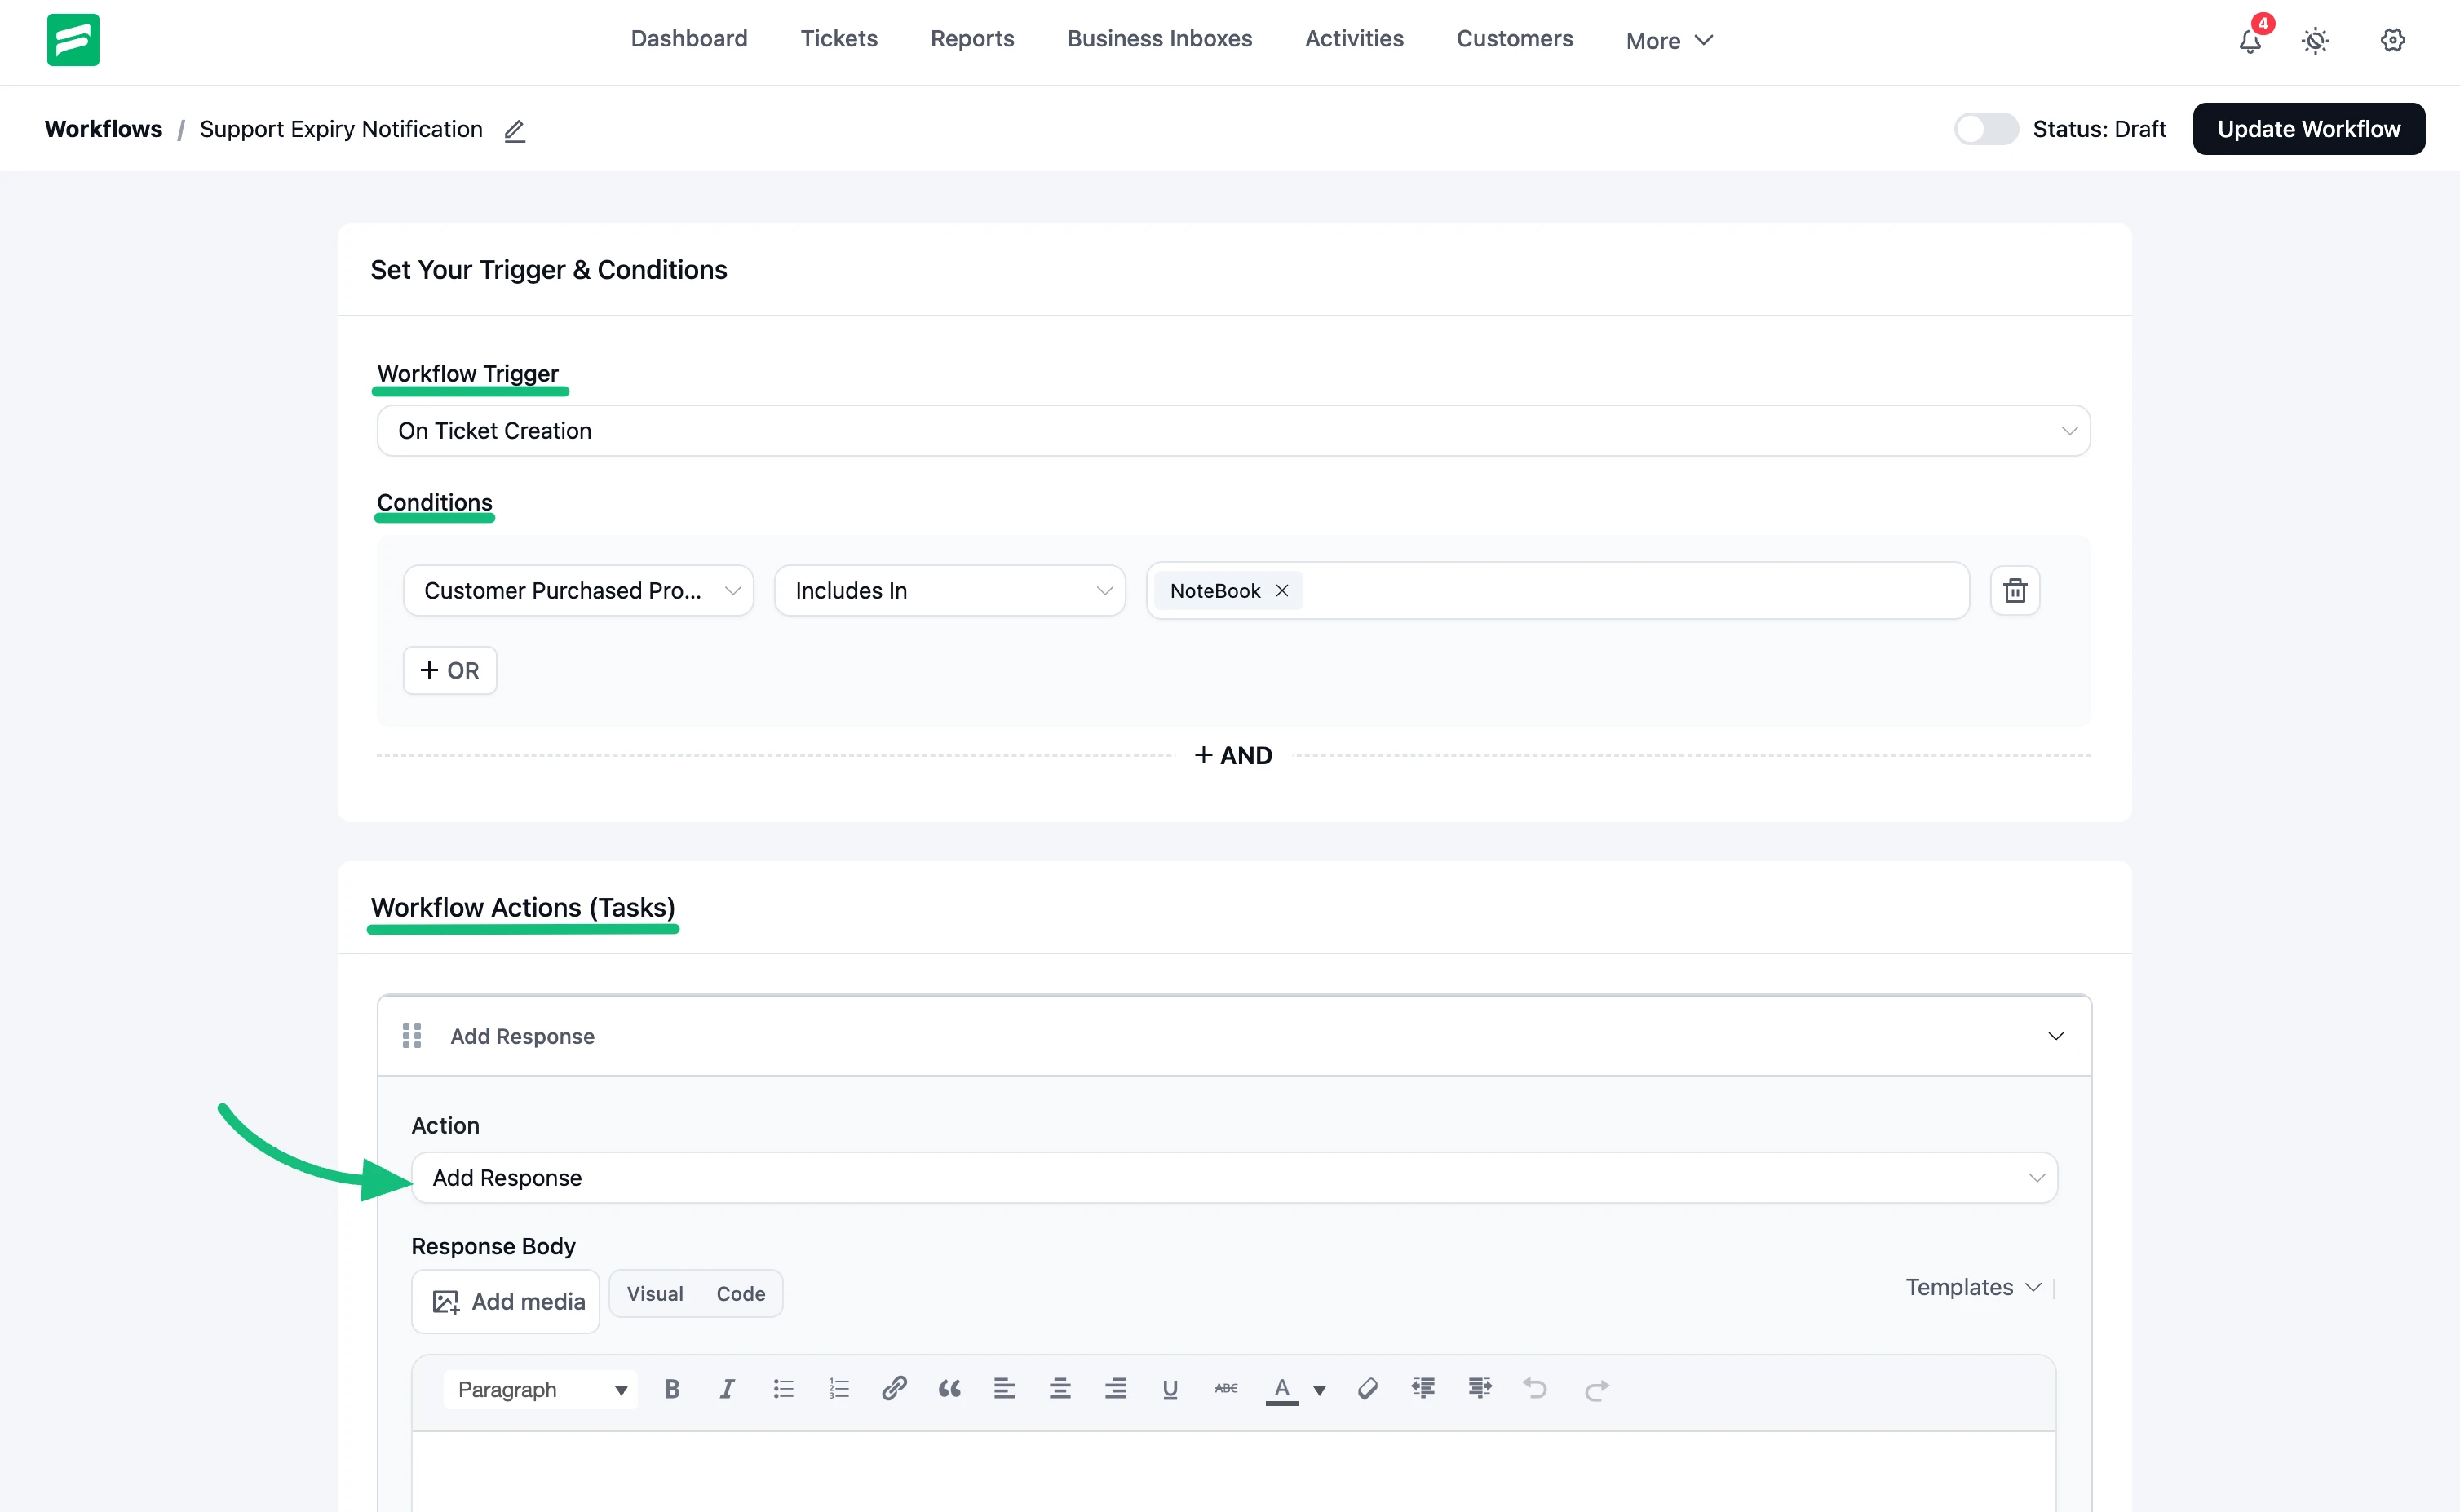Go to Dashboard
This screenshot has width=2460, height=1512.
pyautogui.click(x=689, y=39)
